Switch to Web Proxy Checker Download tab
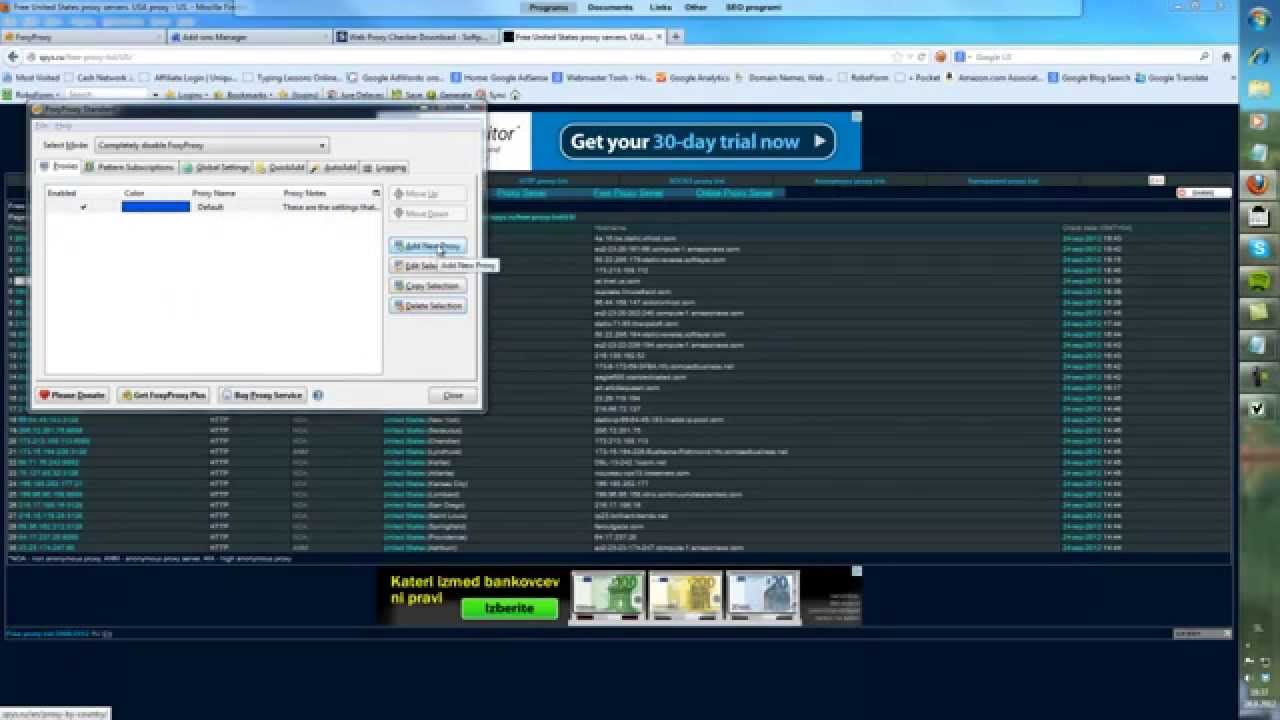The width and height of the screenshot is (1280, 720). pyautogui.click(x=415, y=37)
